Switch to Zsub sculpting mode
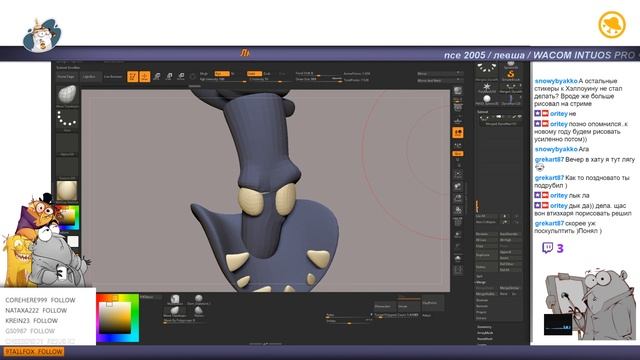 click(267, 74)
